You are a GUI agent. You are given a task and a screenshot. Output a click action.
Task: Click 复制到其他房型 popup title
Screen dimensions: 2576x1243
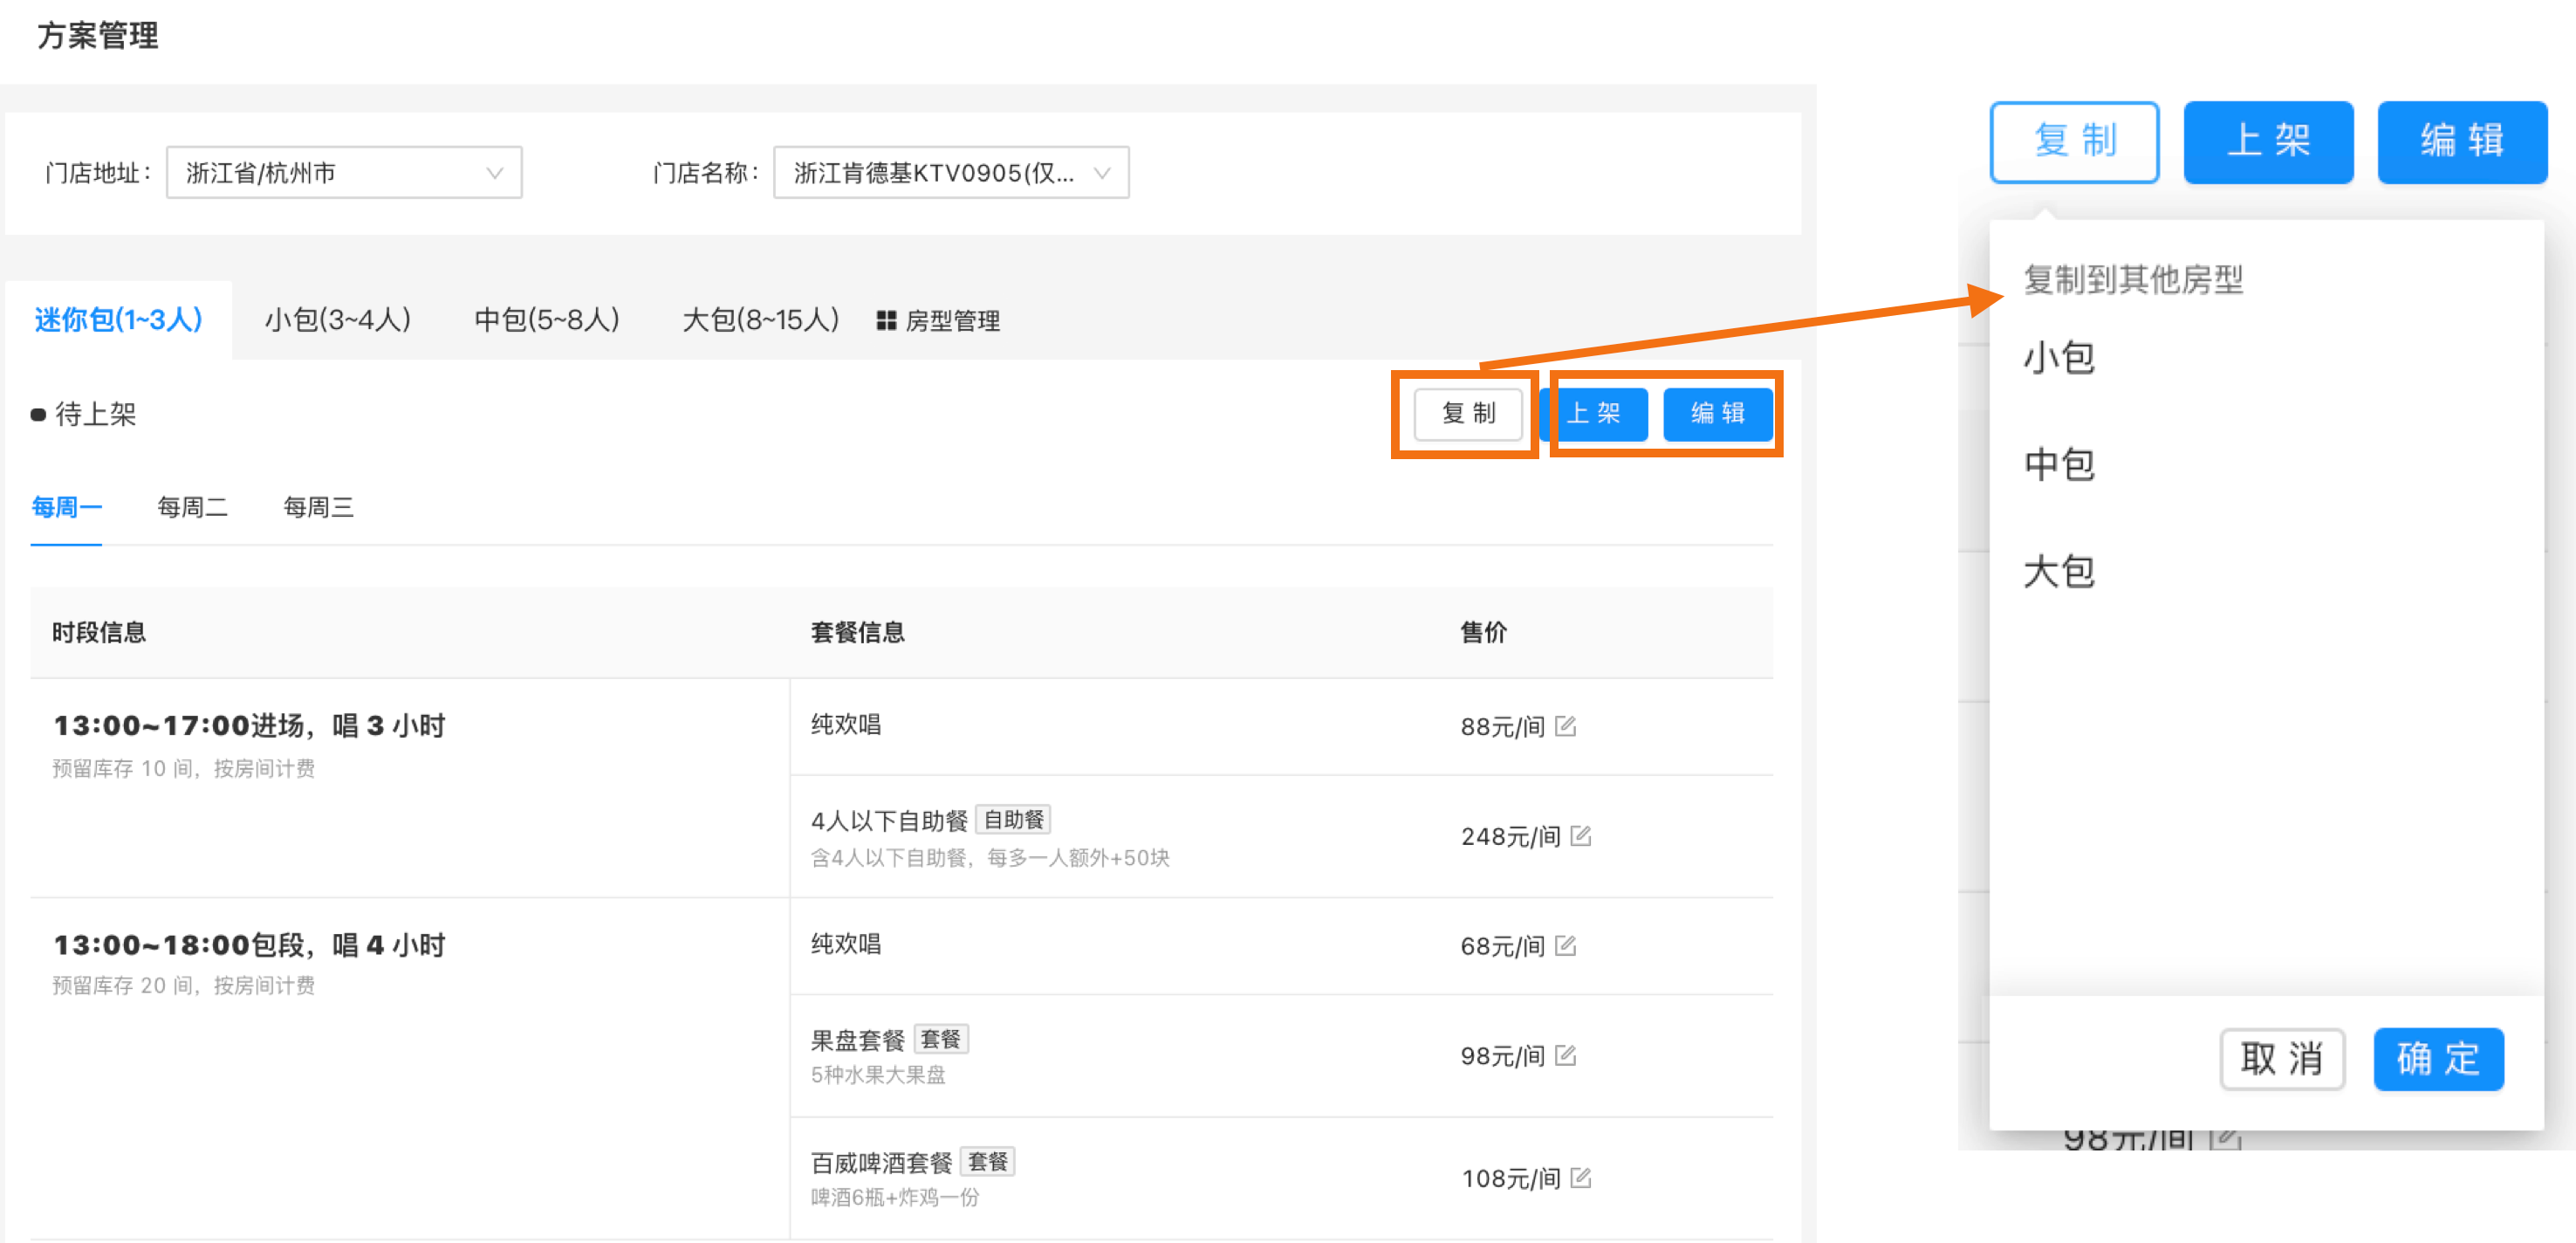2133,280
